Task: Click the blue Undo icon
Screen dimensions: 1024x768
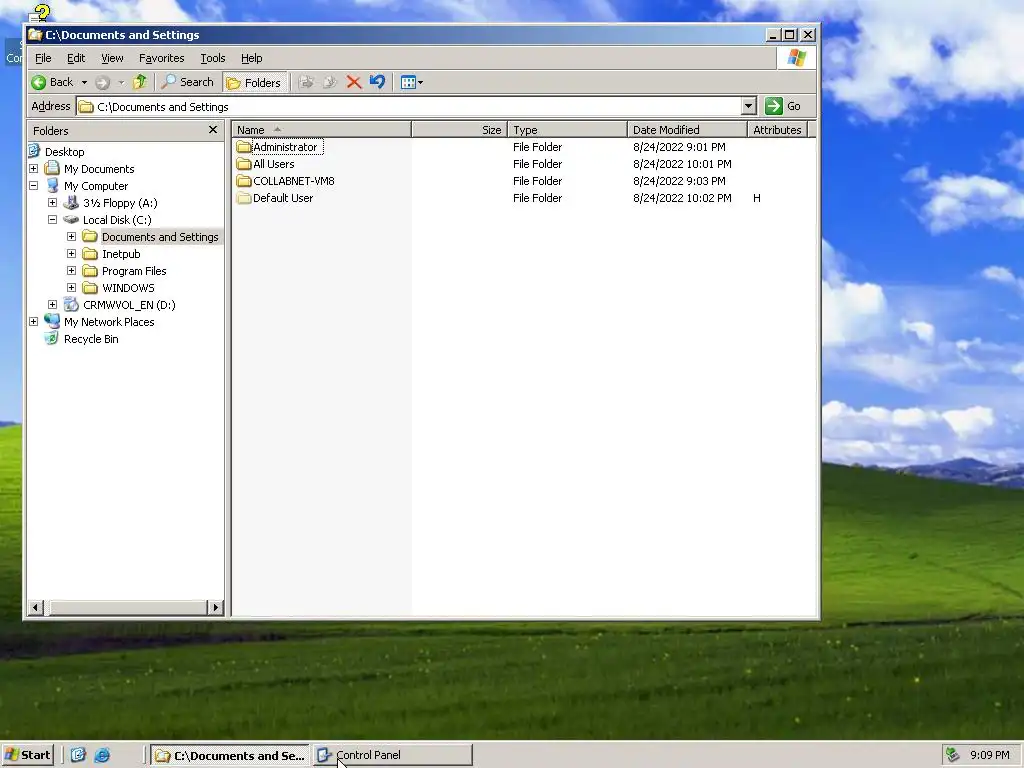Action: coord(377,82)
